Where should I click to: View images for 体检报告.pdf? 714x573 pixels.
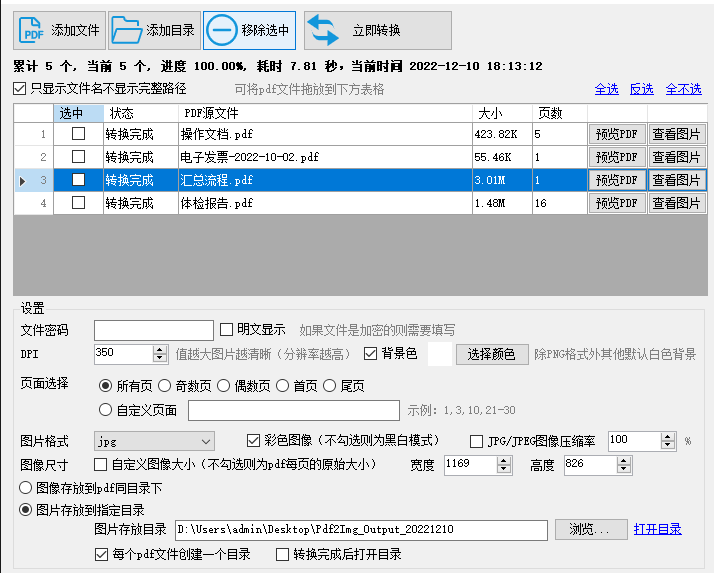677,203
